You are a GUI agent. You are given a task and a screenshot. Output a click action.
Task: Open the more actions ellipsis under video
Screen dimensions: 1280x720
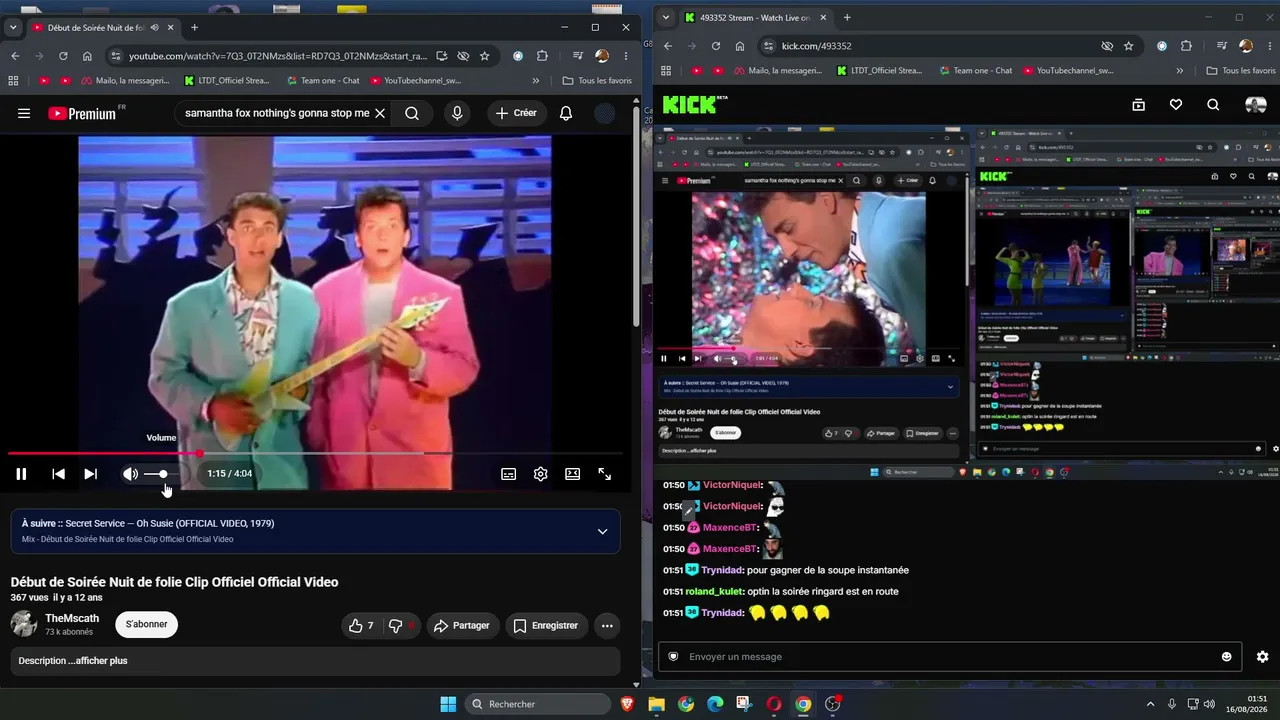pos(607,626)
